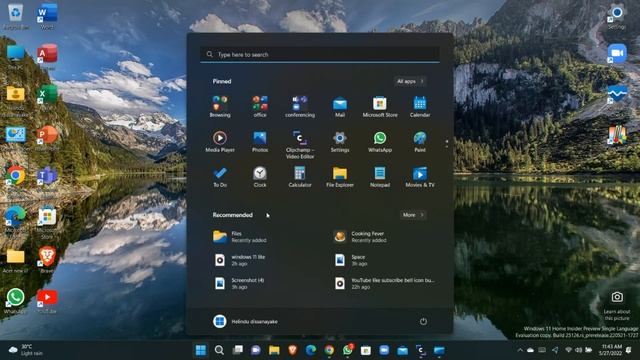Open Brave browser from the taskbar
640x360 pixels.
(x=292, y=350)
